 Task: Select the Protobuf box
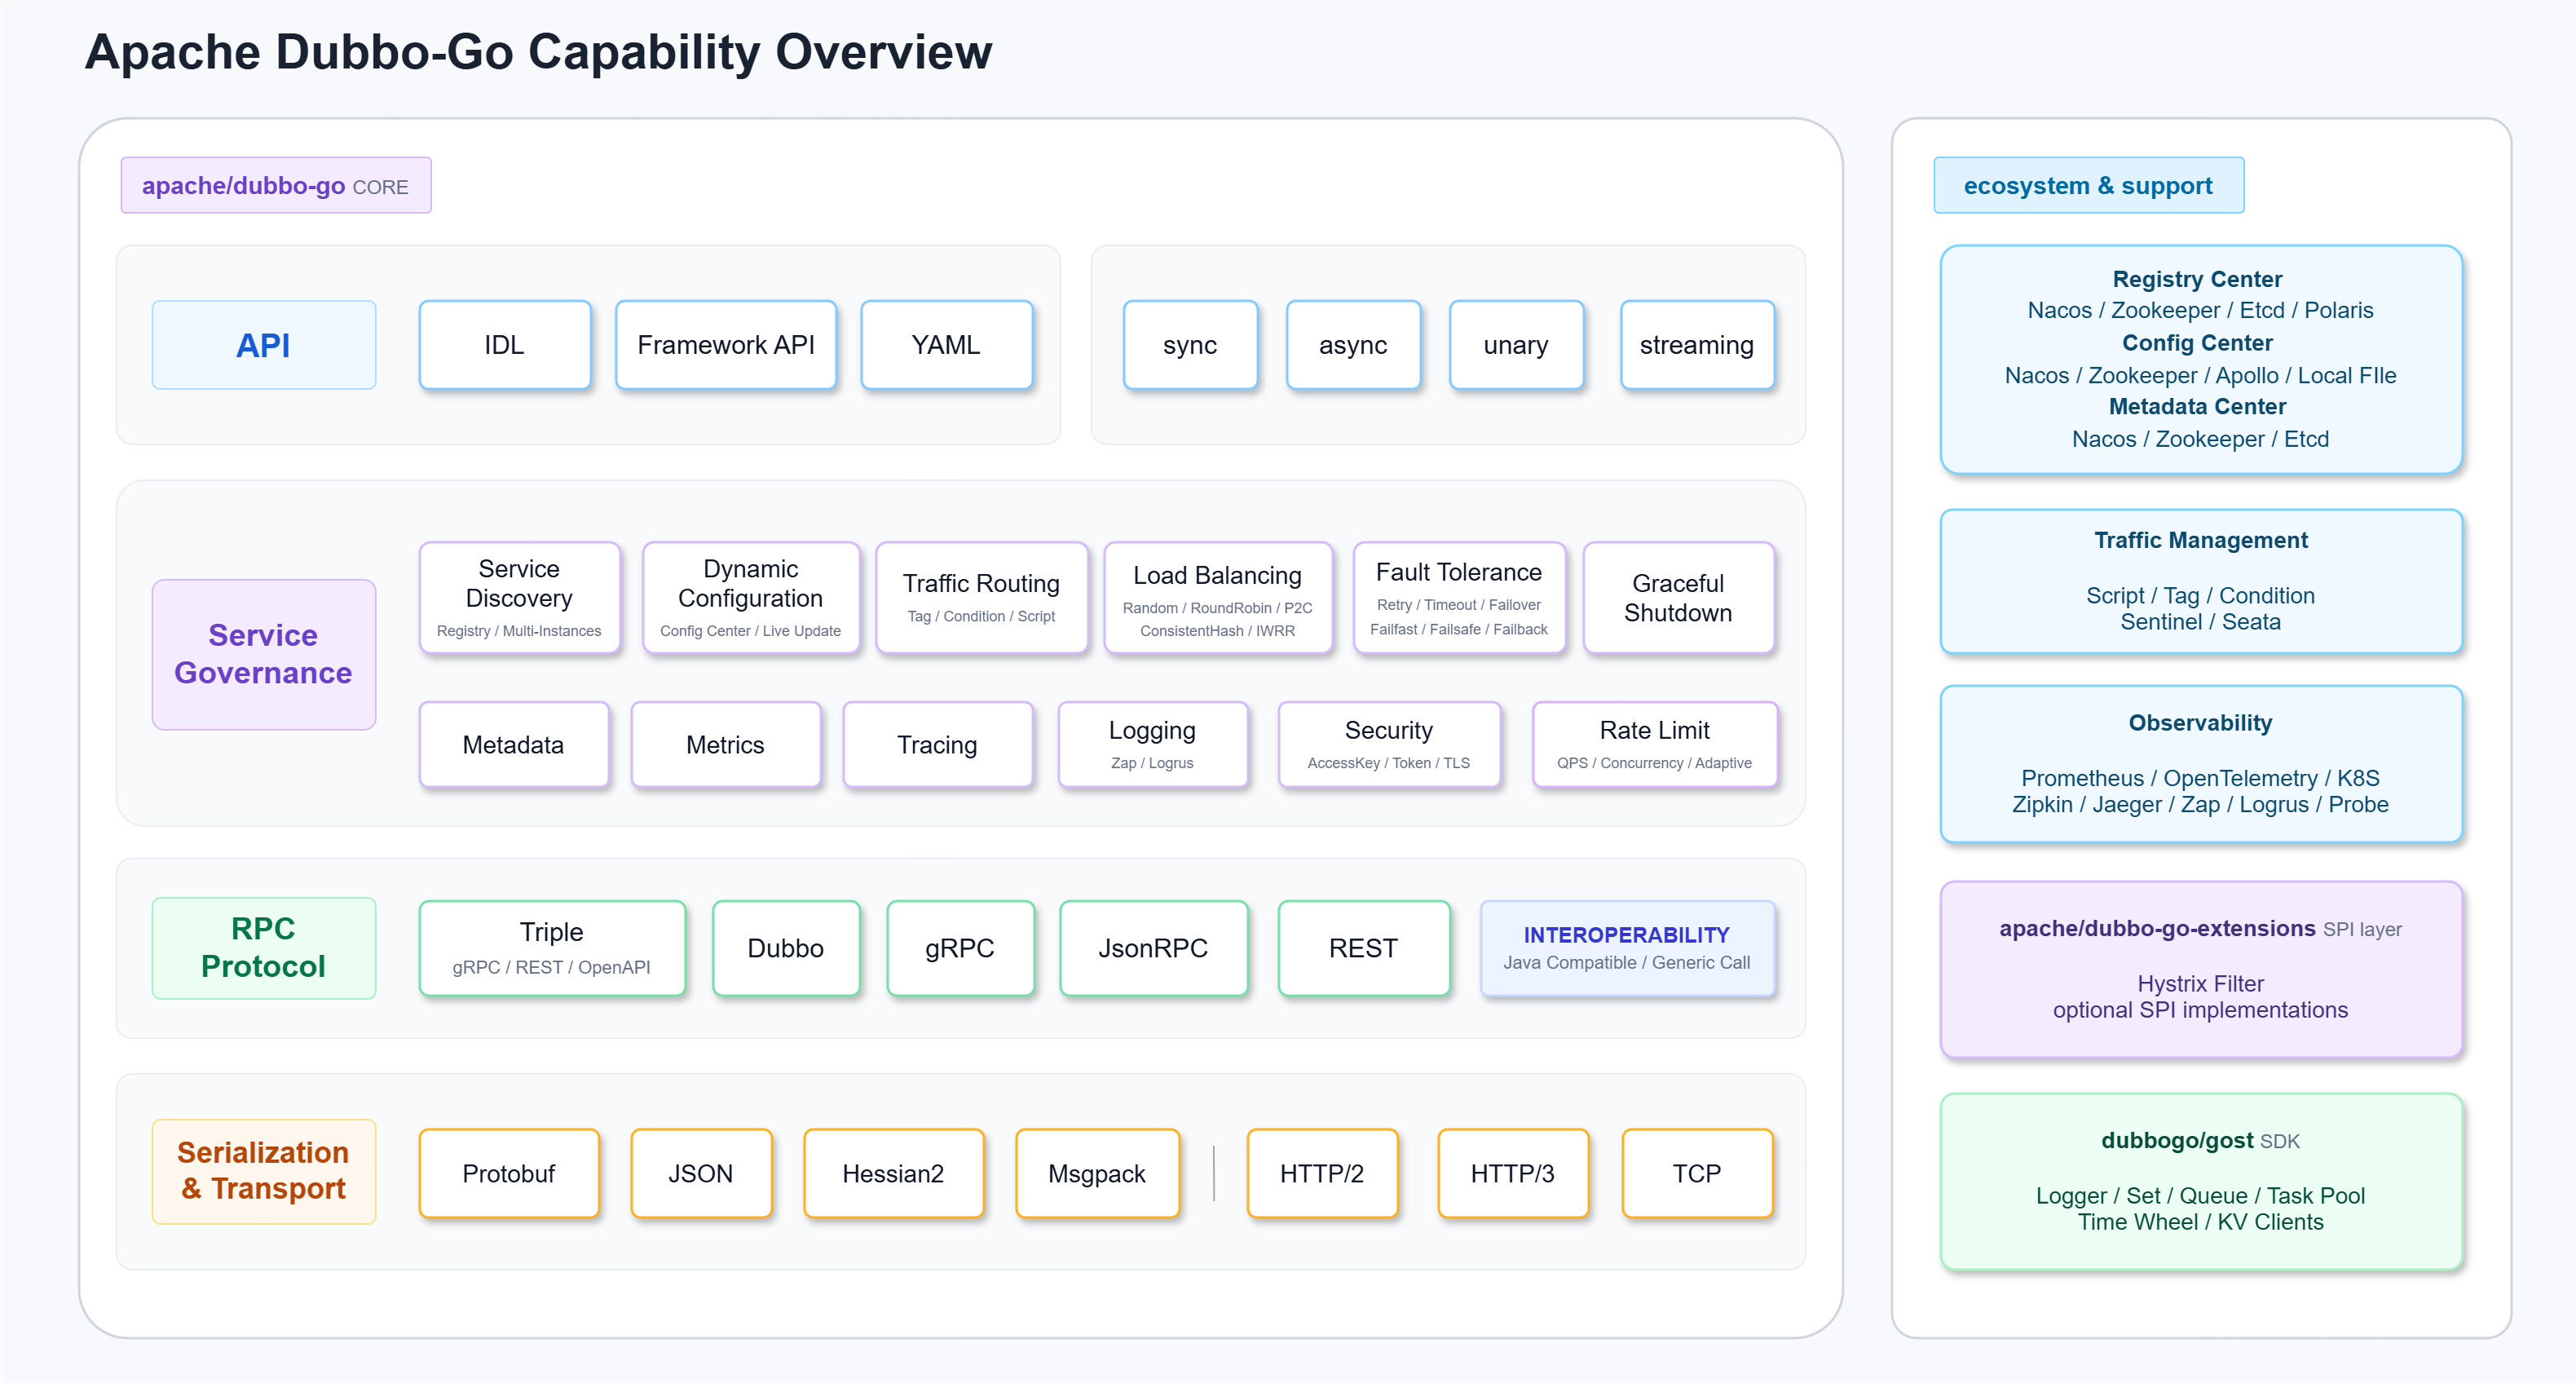[509, 1173]
